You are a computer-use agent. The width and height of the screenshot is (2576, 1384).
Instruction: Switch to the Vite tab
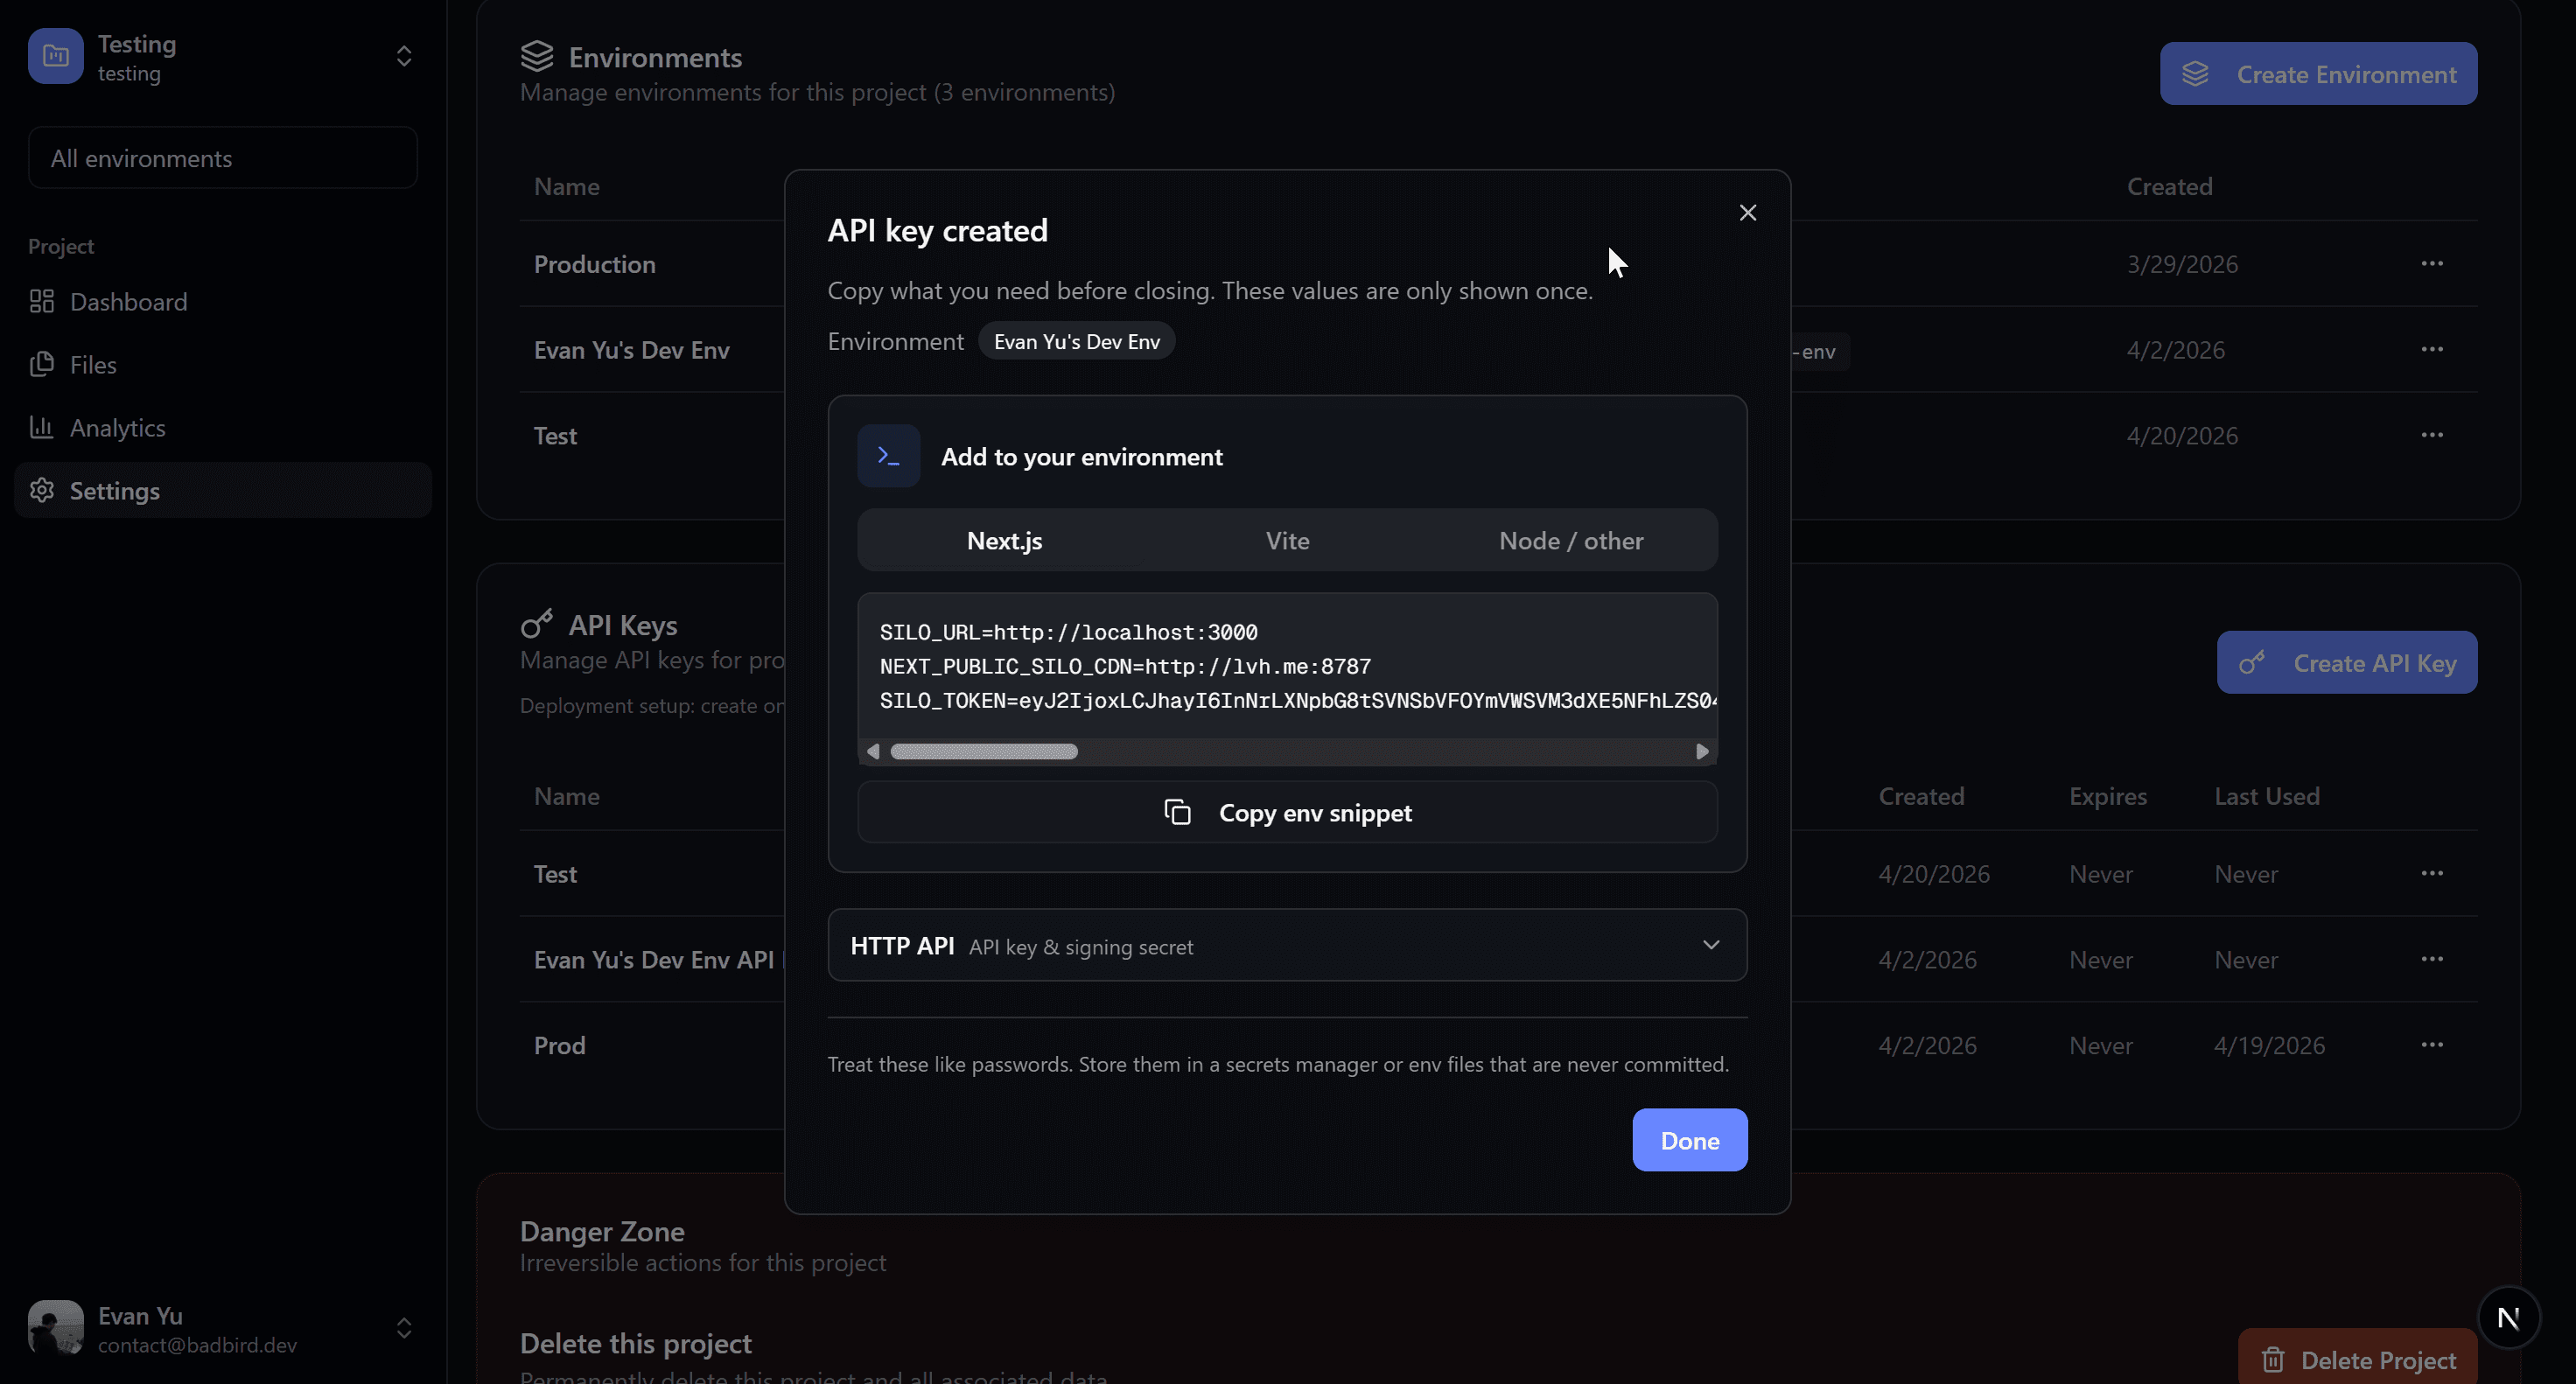1287,540
